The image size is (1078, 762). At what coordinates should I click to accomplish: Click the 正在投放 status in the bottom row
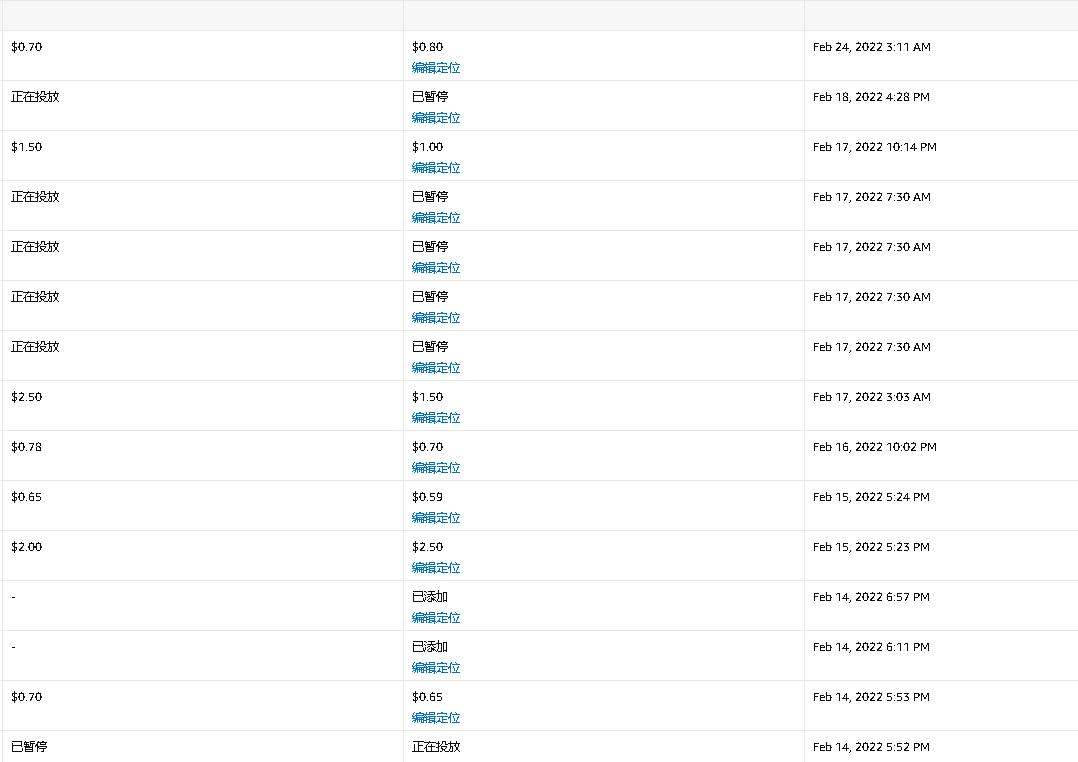click(432, 746)
